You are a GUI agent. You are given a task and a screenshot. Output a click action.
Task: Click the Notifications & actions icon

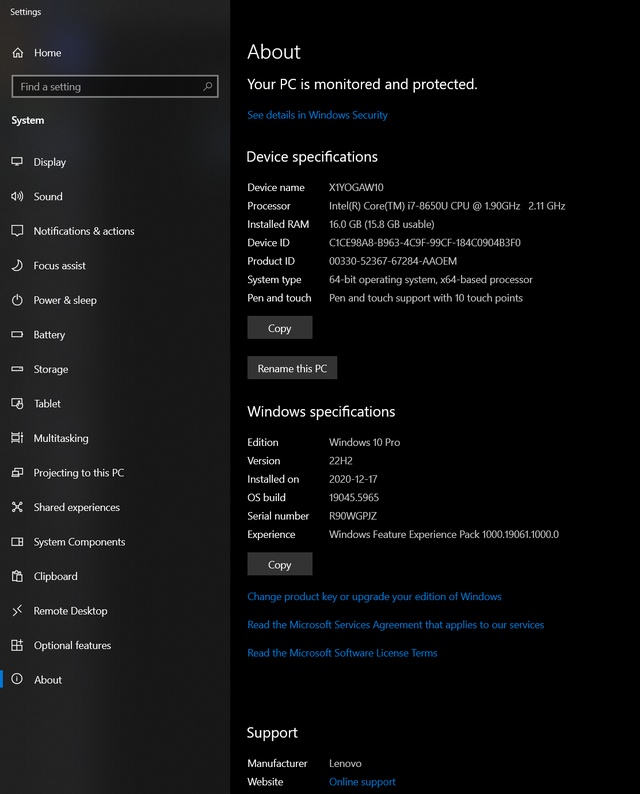tap(17, 231)
